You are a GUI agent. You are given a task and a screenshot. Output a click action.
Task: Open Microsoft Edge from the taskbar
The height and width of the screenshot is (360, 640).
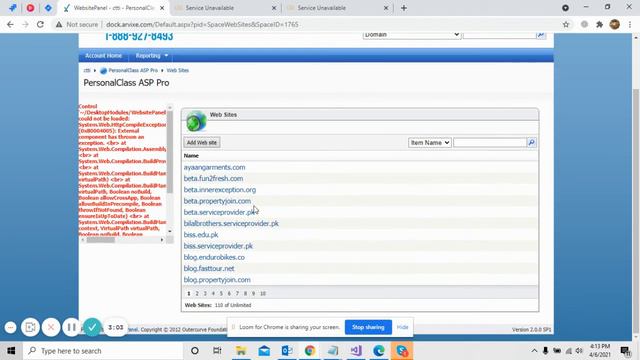click(x=379, y=351)
